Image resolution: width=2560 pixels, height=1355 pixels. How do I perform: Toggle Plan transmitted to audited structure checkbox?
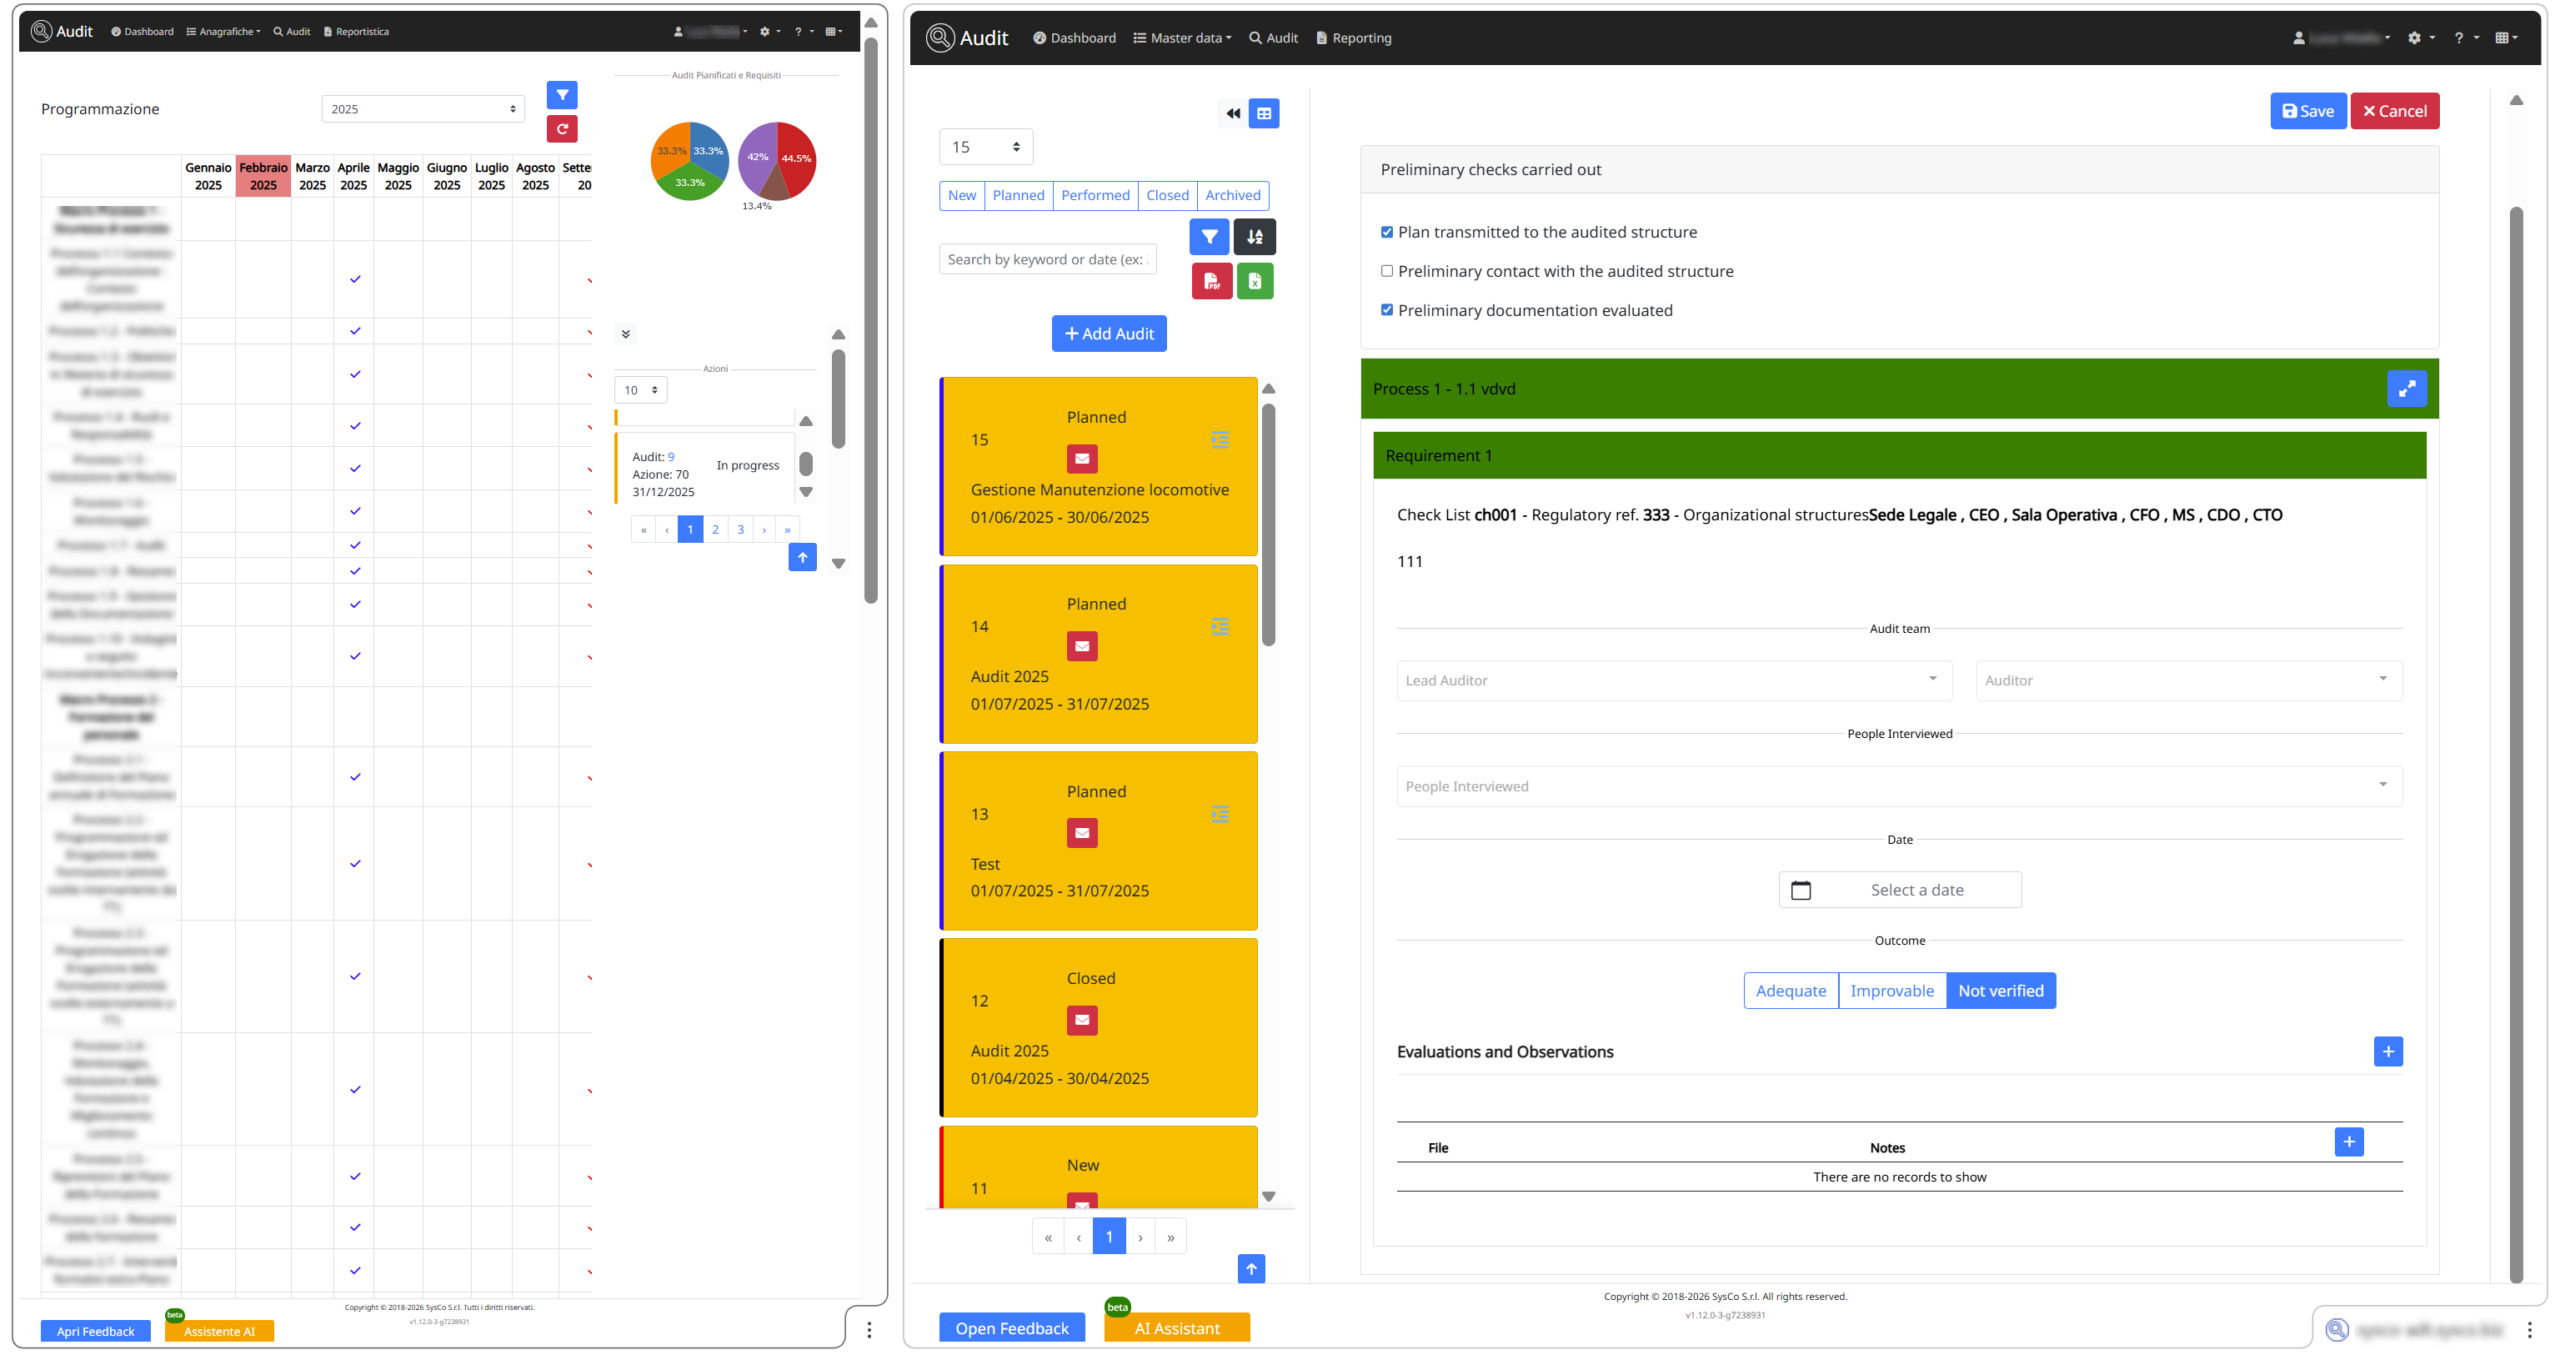pyautogui.click(x=1387, y=232)
